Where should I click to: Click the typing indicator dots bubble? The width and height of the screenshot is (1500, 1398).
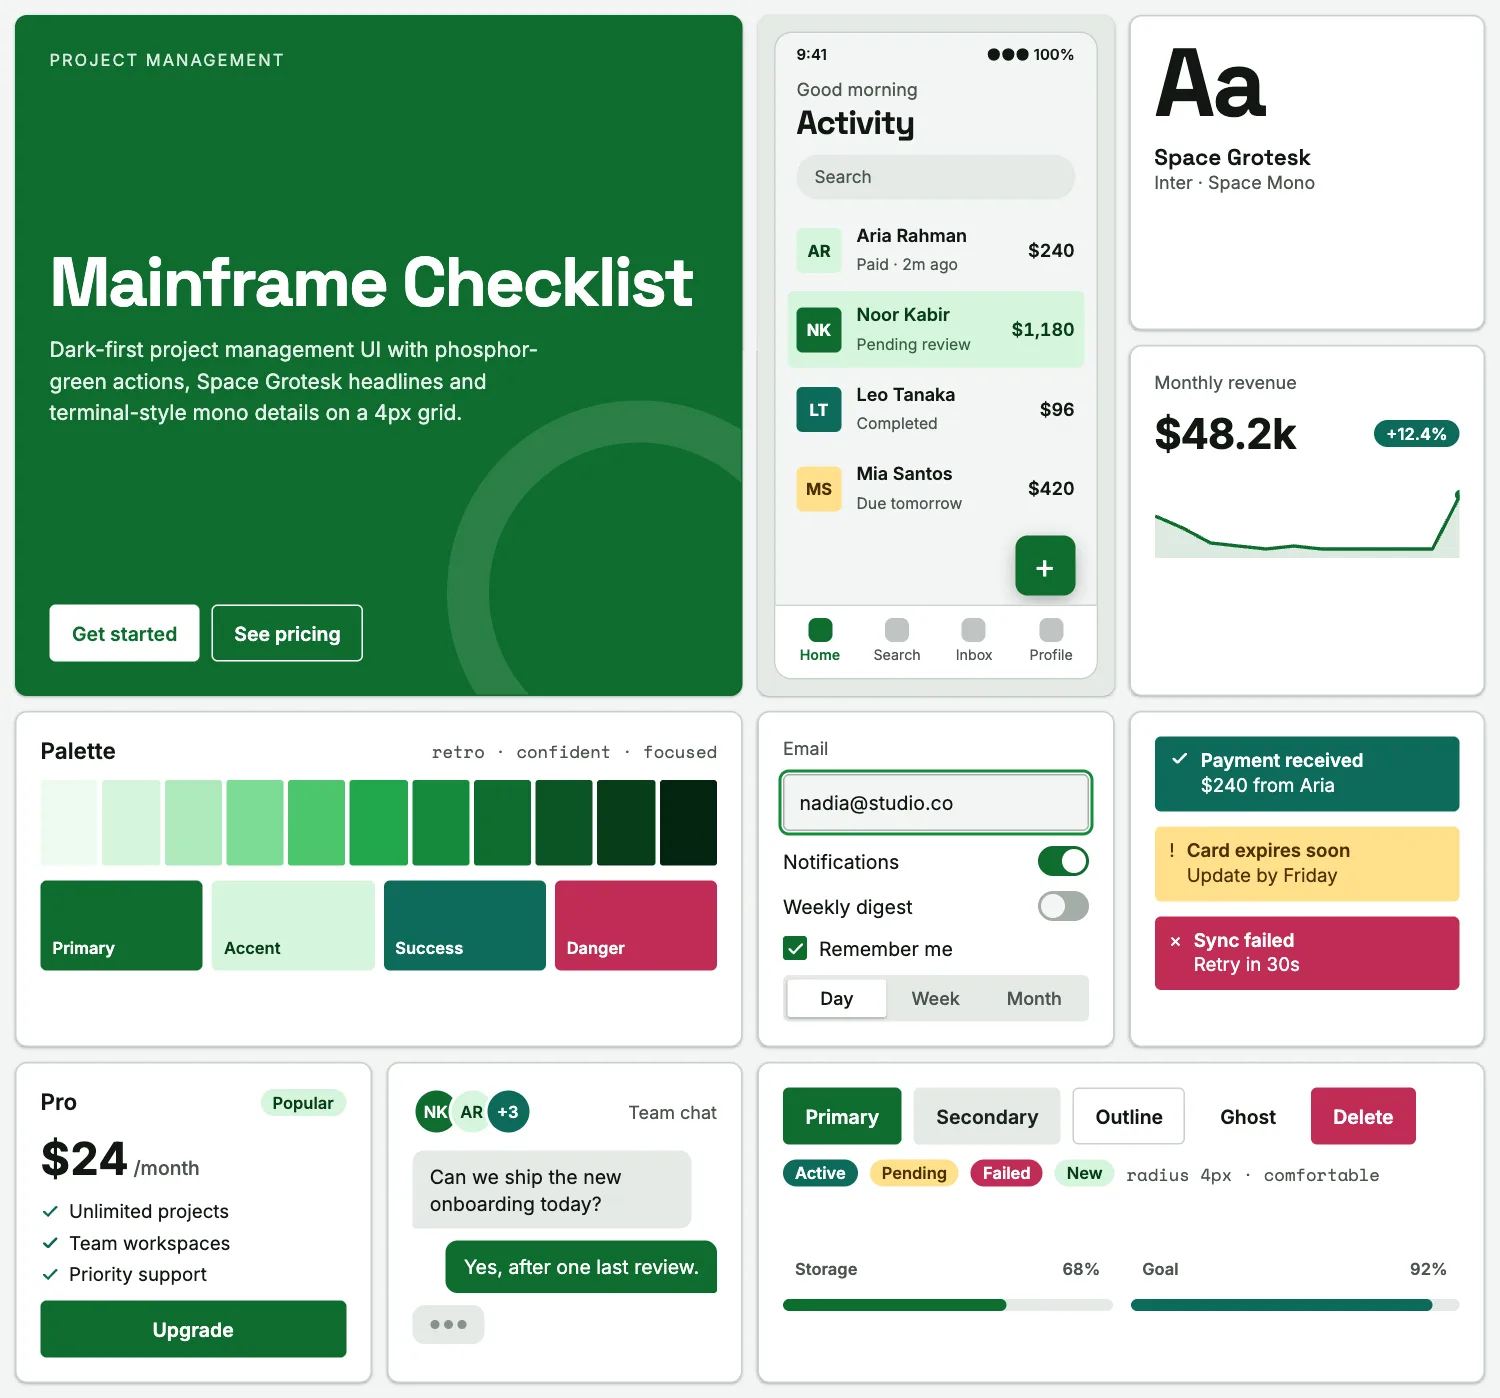coord(448,1324)
